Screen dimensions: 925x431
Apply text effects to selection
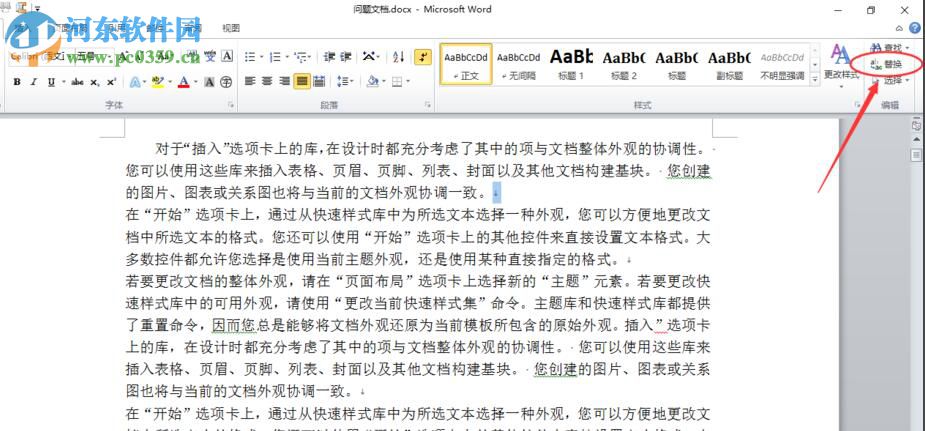[135, 82]
